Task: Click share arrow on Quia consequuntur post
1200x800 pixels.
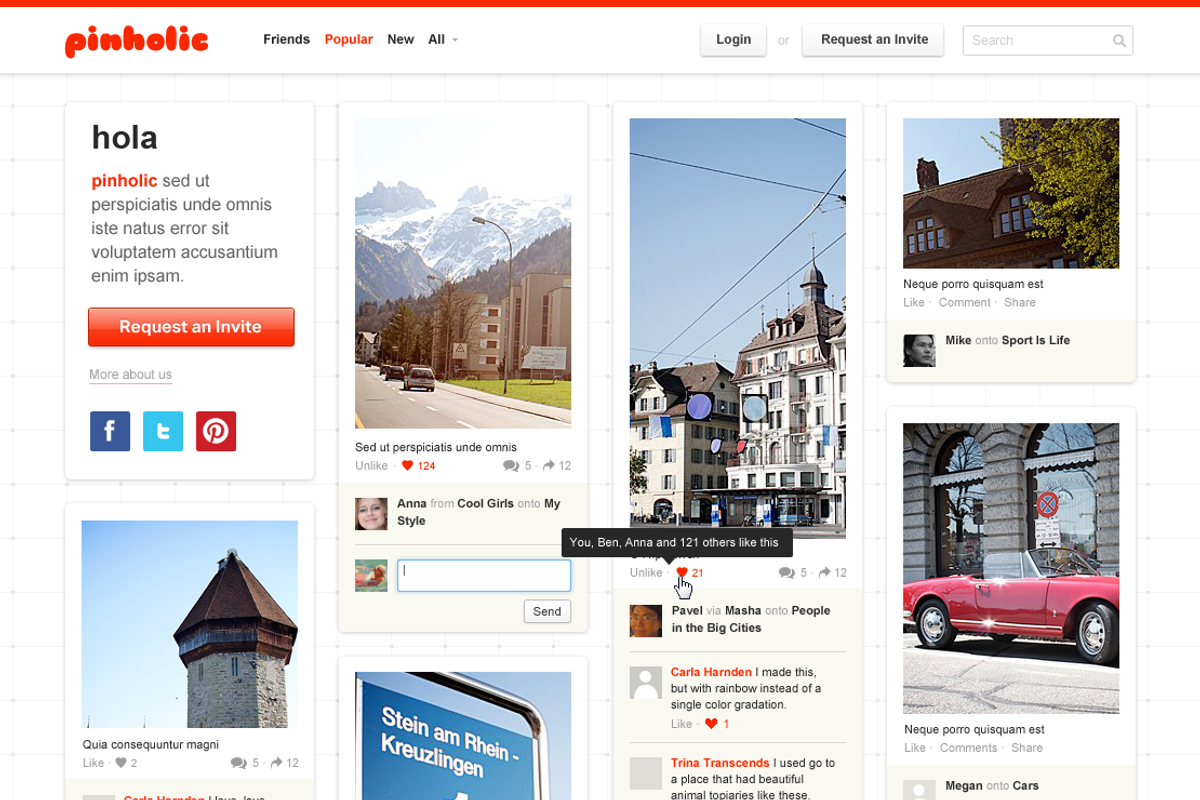Action: coord(275,763)
